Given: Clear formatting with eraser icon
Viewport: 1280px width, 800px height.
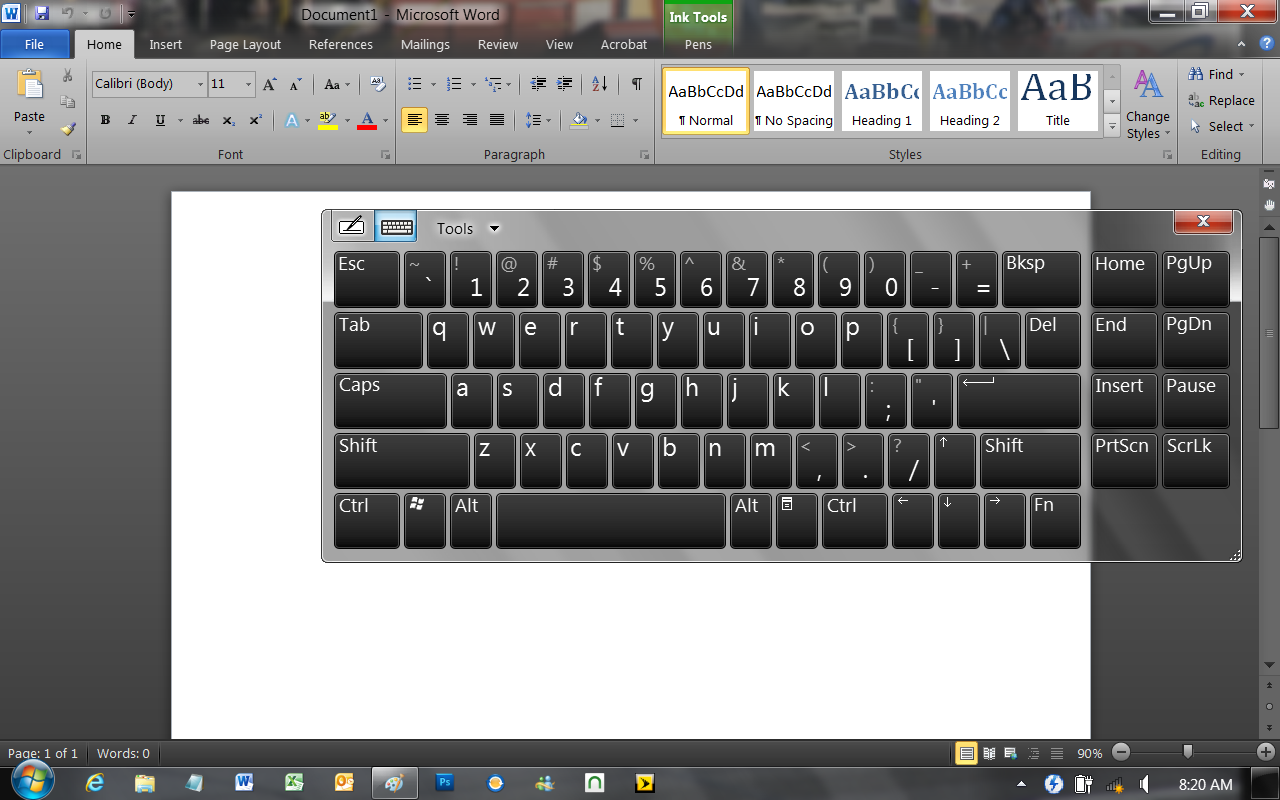Looking at the screenshot, I should tap(377, 84).
